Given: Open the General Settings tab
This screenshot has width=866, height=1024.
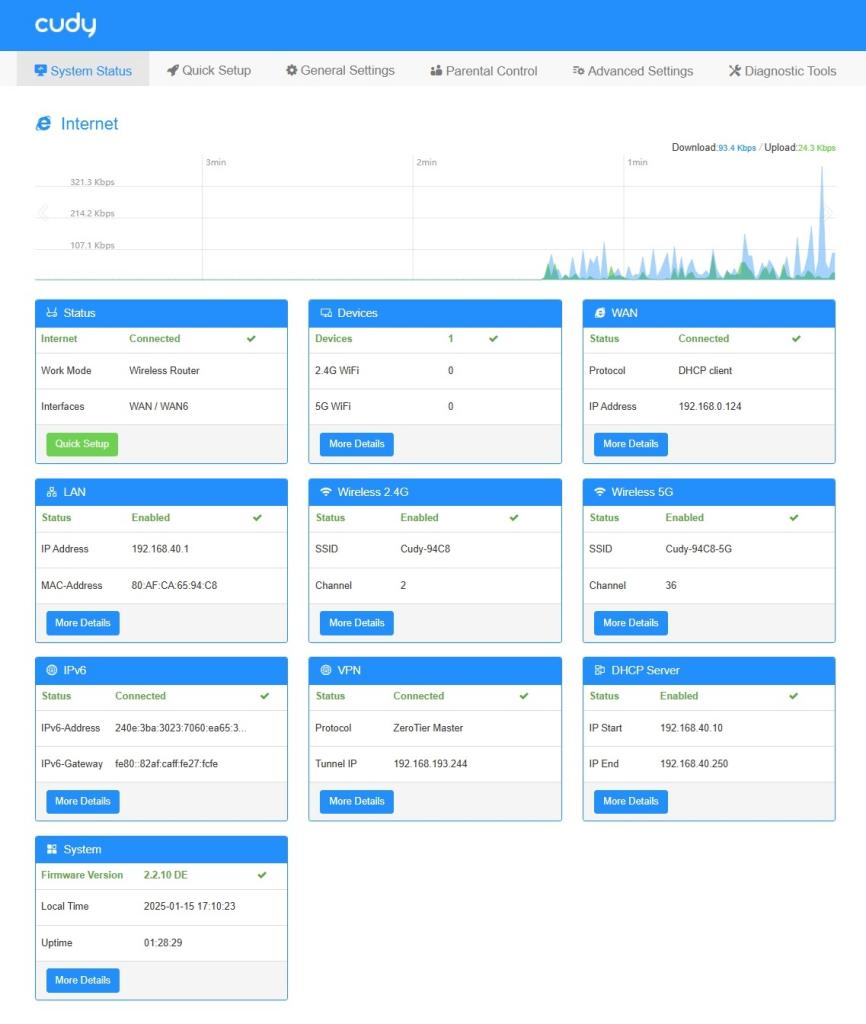Looking at the screenshot, I should [x=340, y=71].
